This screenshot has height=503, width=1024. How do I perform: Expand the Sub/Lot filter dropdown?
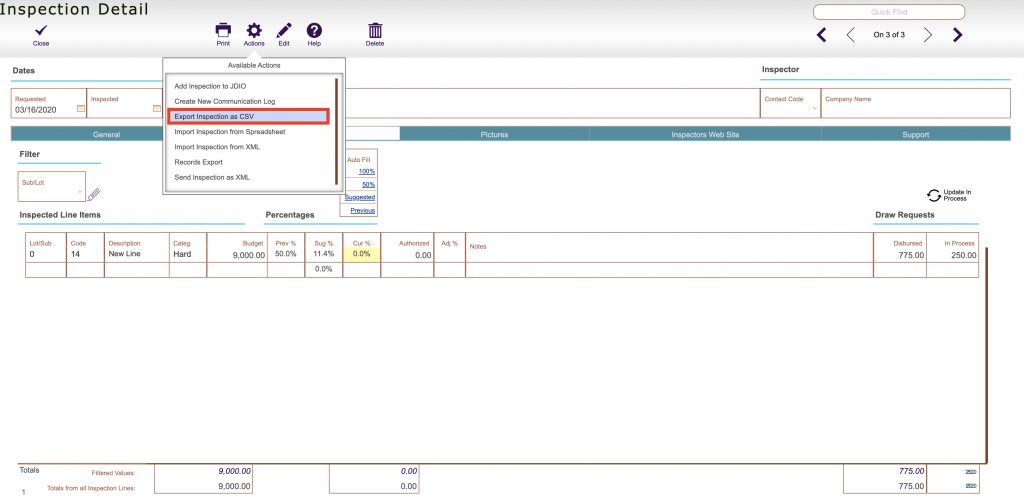(80, 192)
